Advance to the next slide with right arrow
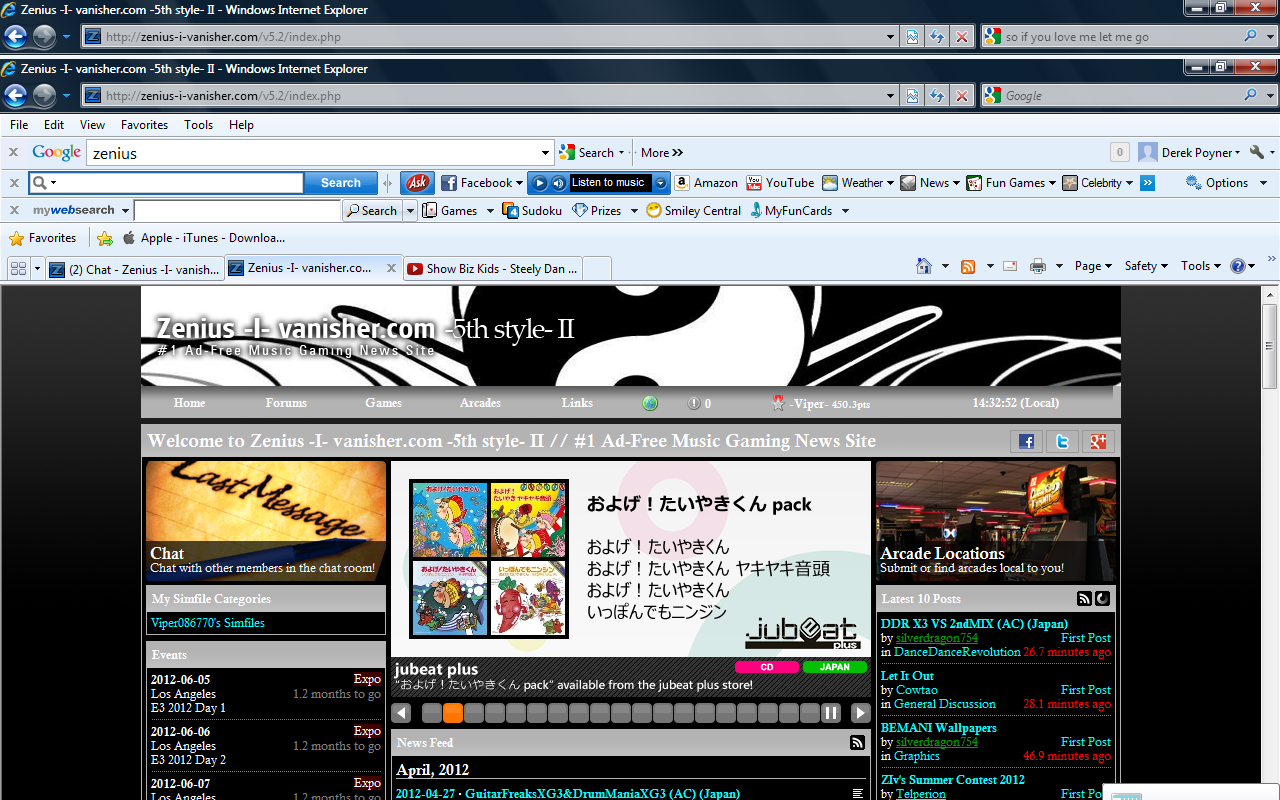1280x800 pixels. 860,713
